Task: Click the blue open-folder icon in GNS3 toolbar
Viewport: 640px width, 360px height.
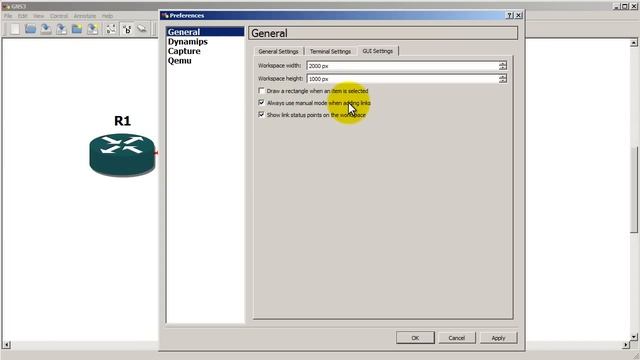Action: coord(31,29)
